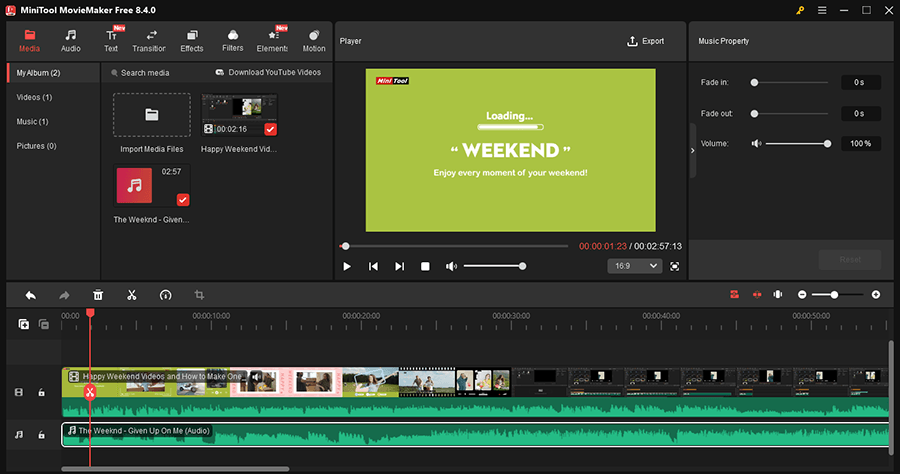Play the video preview
This screenshot has height=474, width=900.
pos(347,266)
